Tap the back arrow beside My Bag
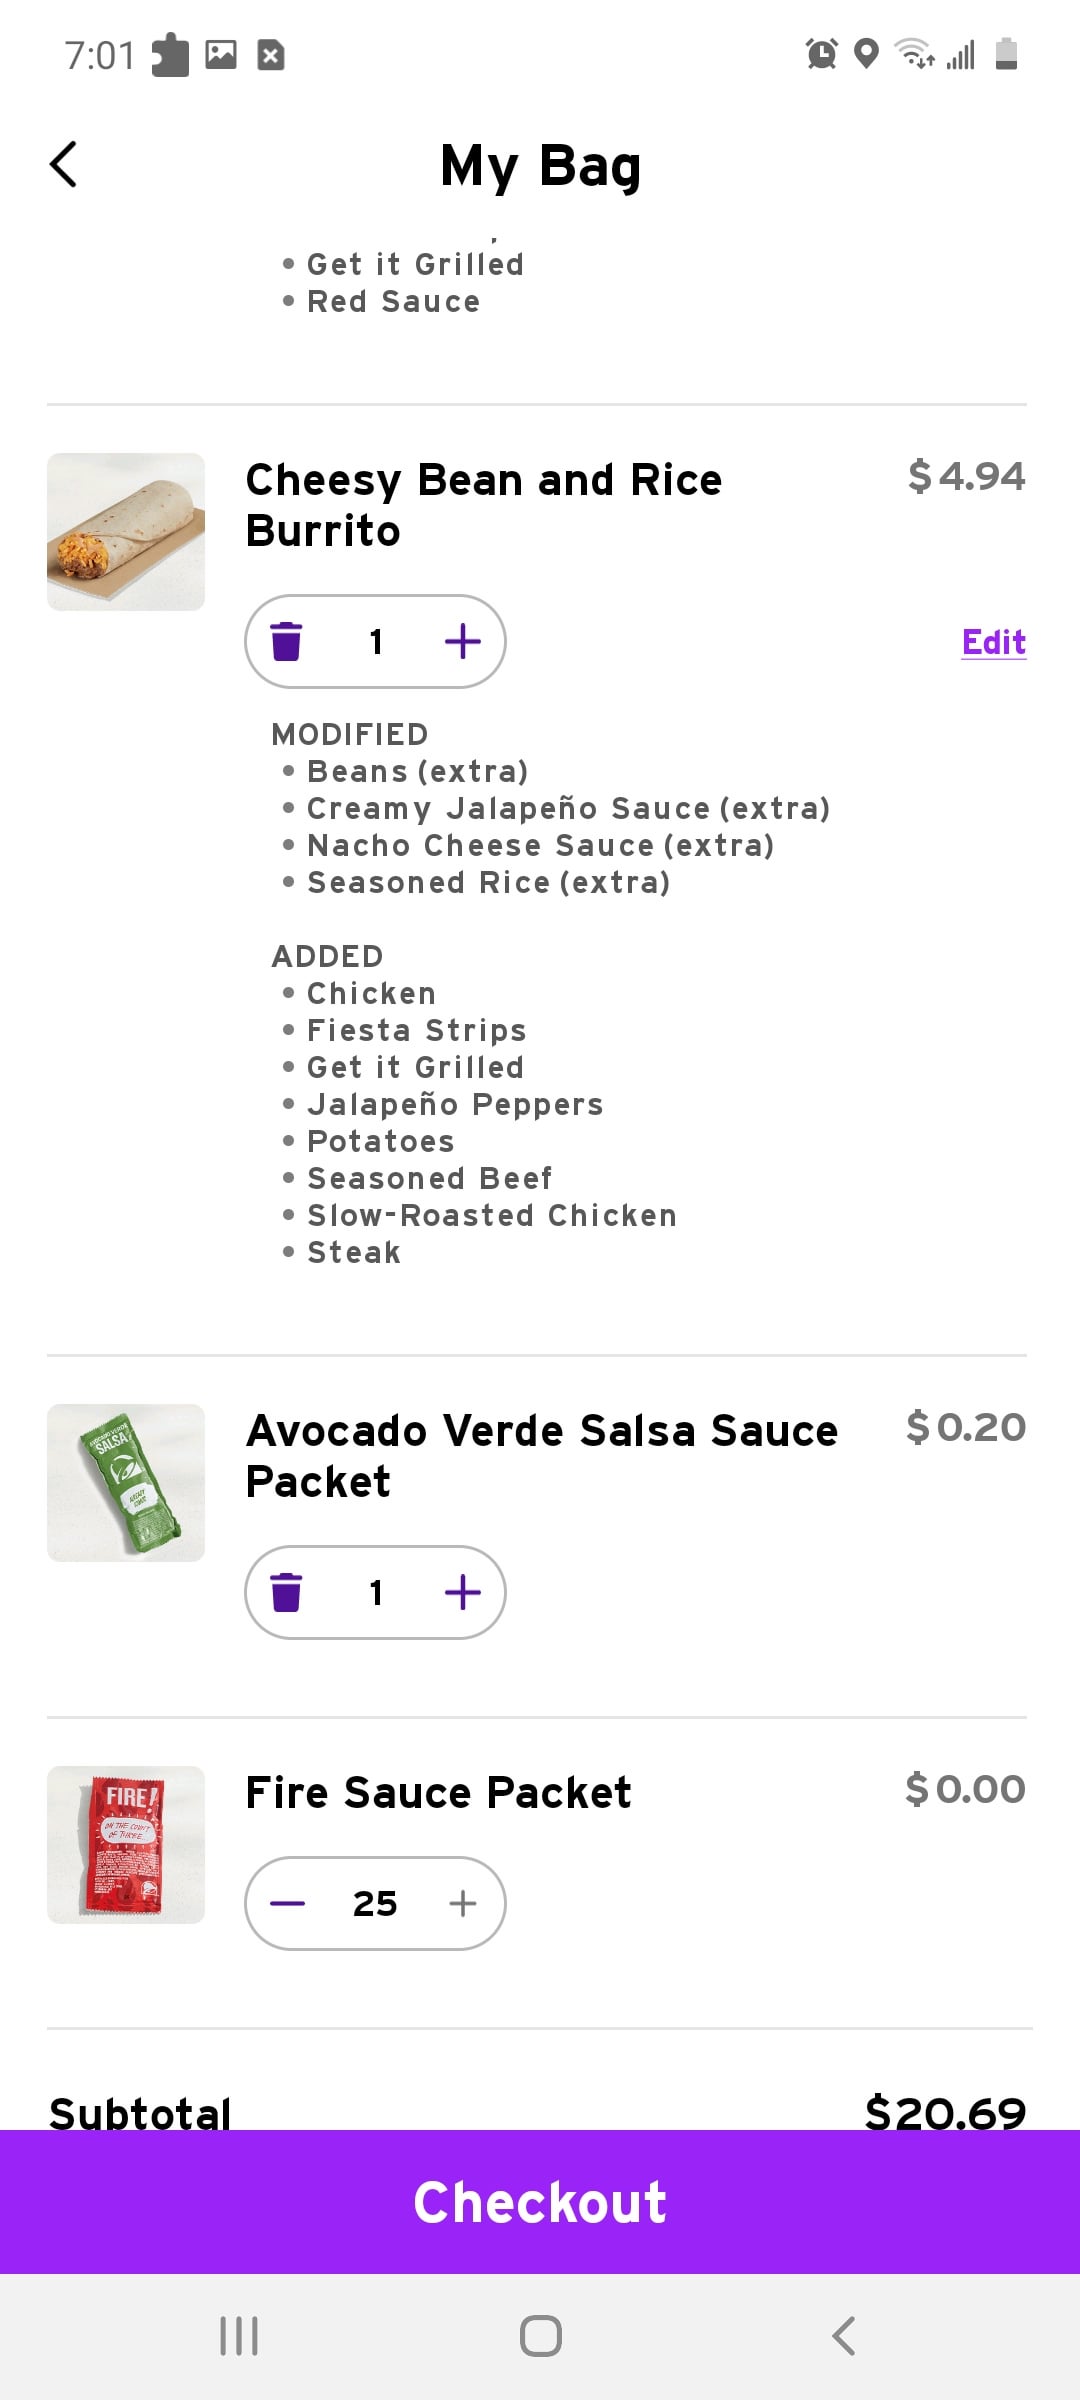This screenshot has height=2400, width=1080. coord(64,165)
